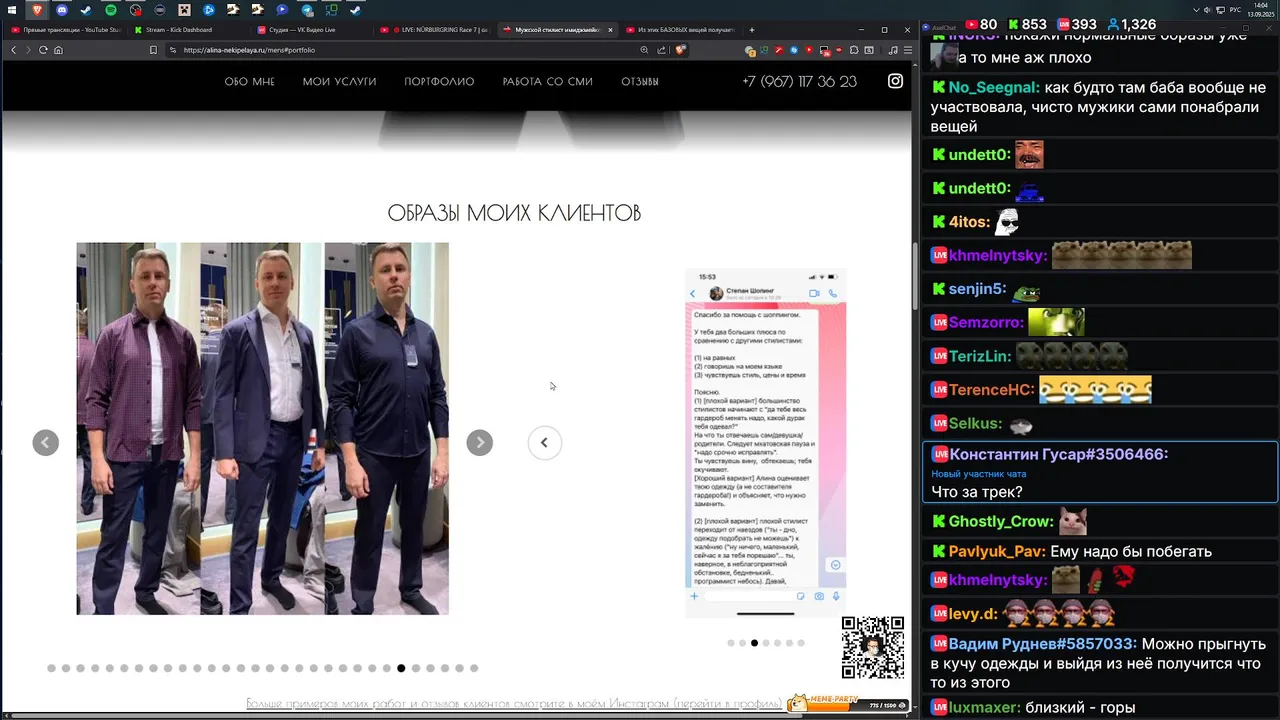
Task: Click username Ghostly_Crow in chat
Action: point(1001,522)
